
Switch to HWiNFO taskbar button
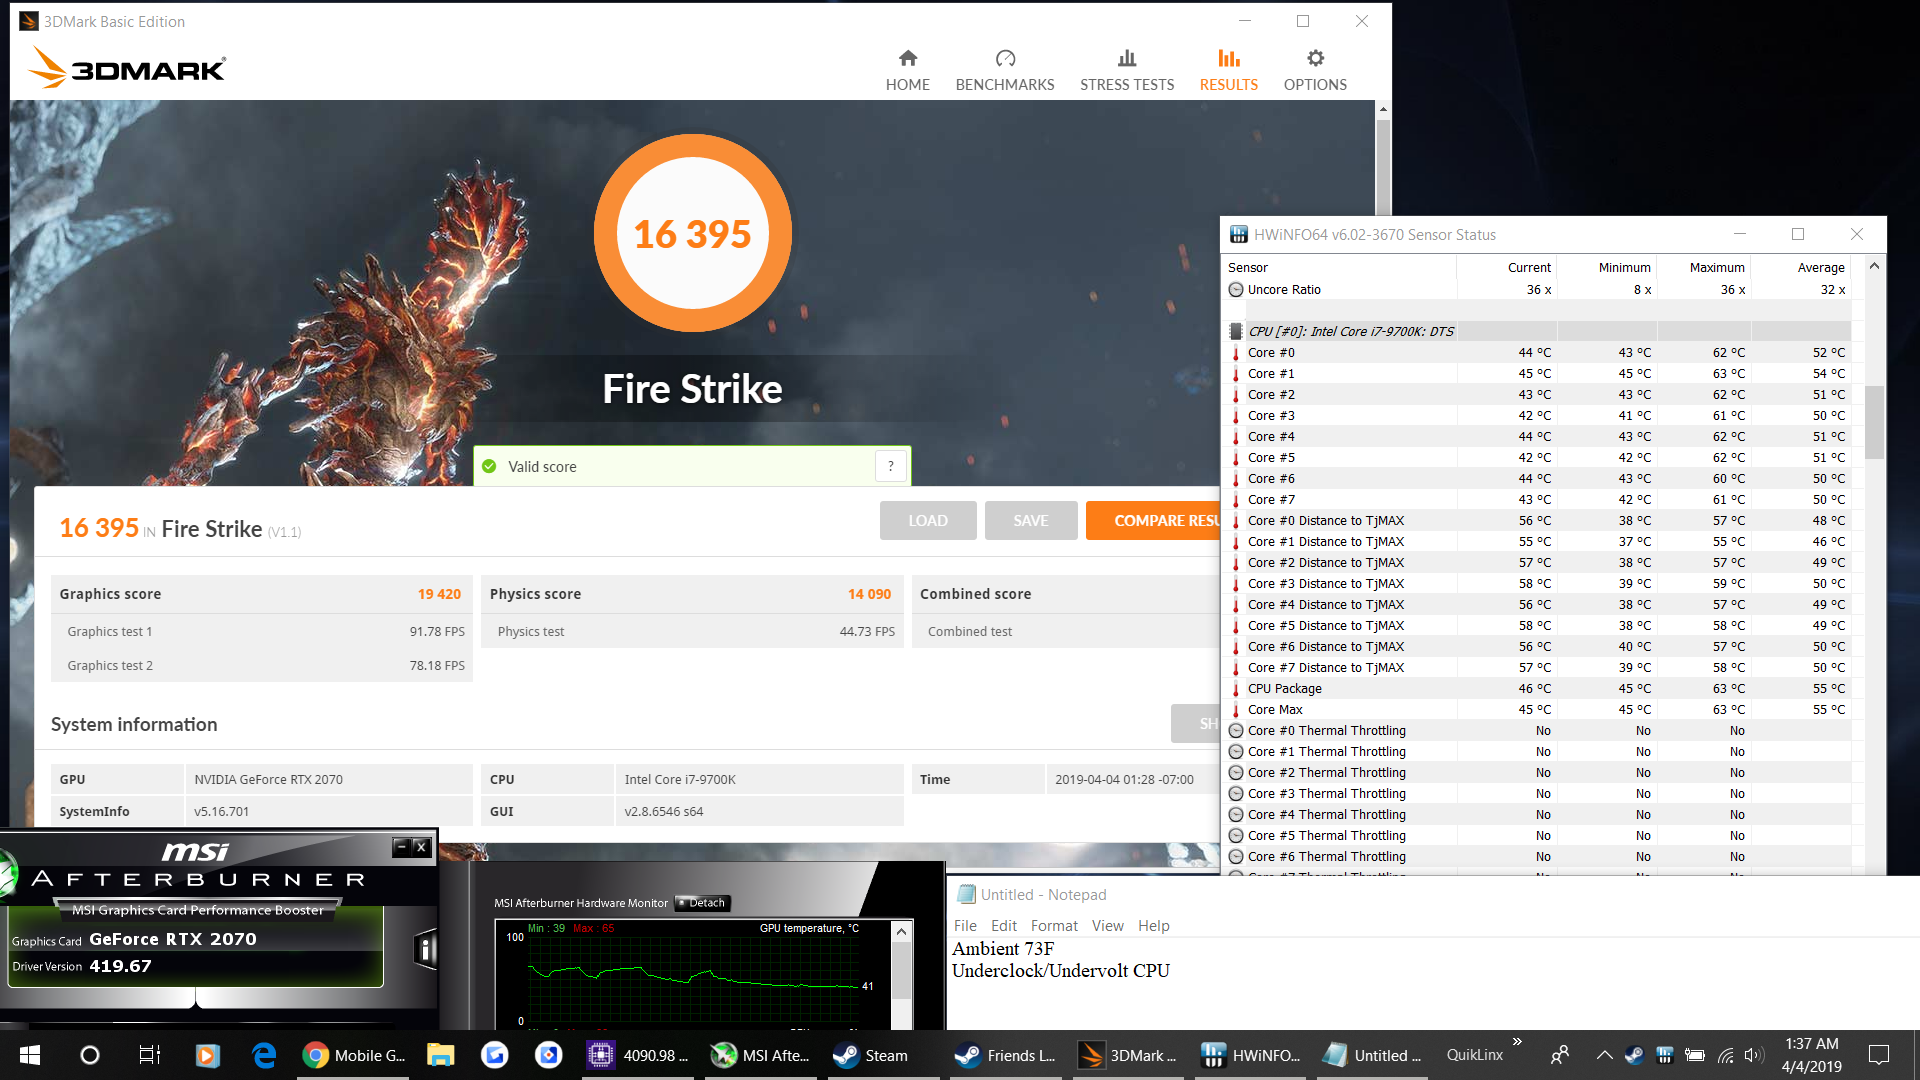[x=1250, y=1055]
